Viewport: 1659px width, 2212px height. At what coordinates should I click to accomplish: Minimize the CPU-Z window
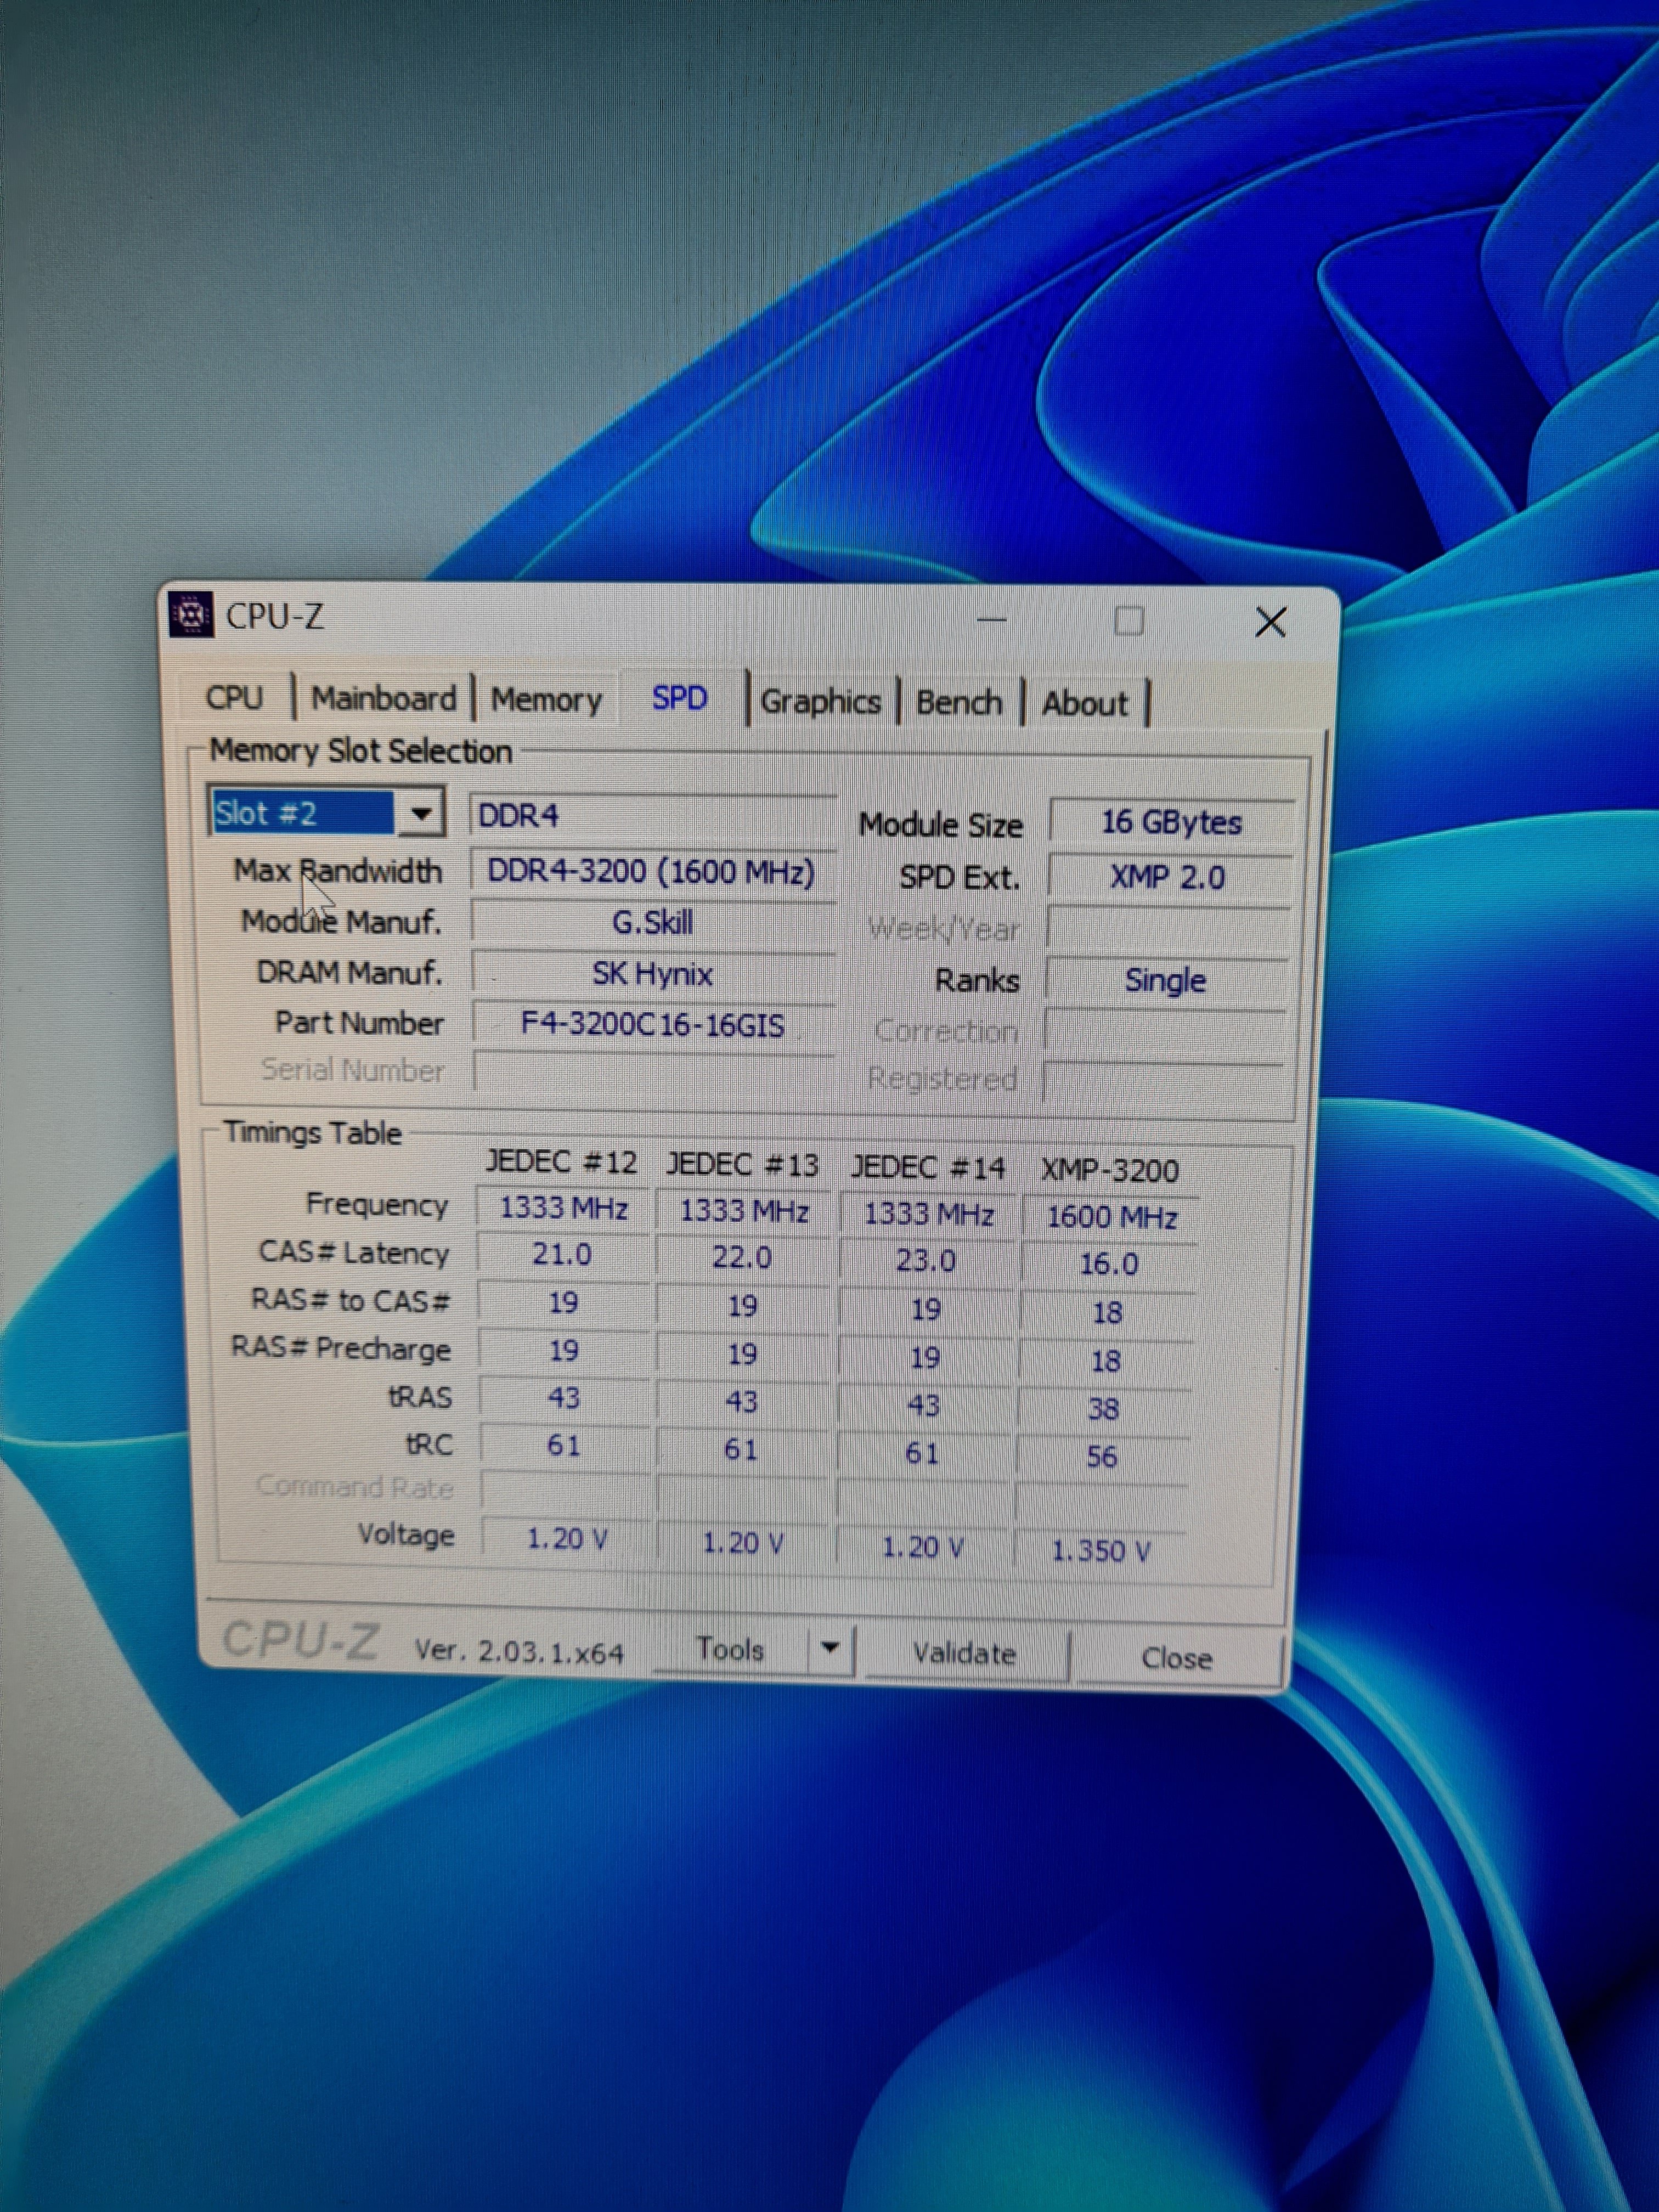pyautogui.click(x=991, y=621)
